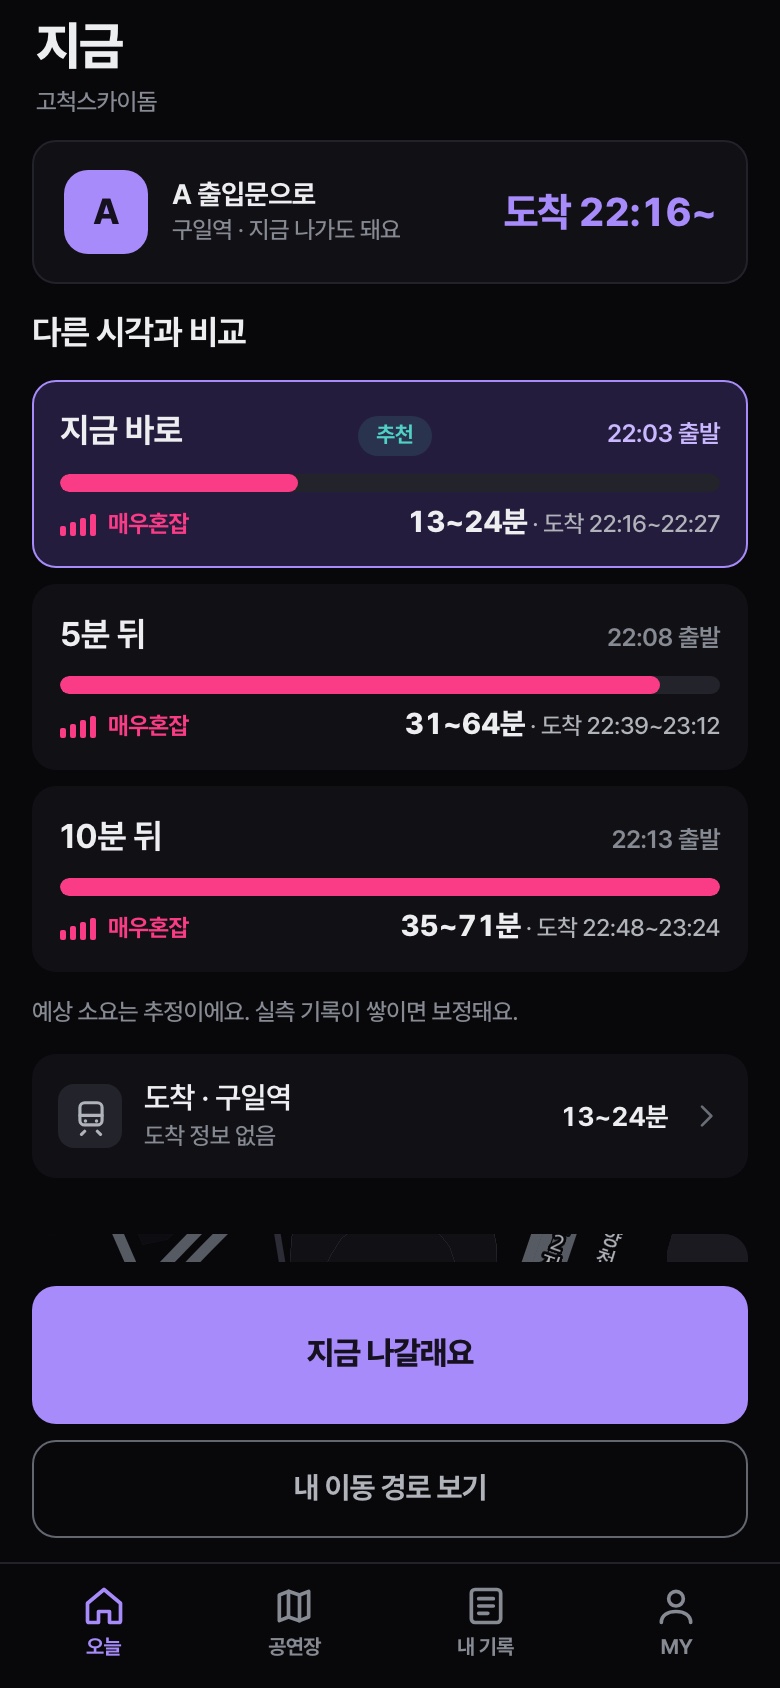Select the 5분 뒤 departure option
780x1688 pixels.
click(390, 677)
